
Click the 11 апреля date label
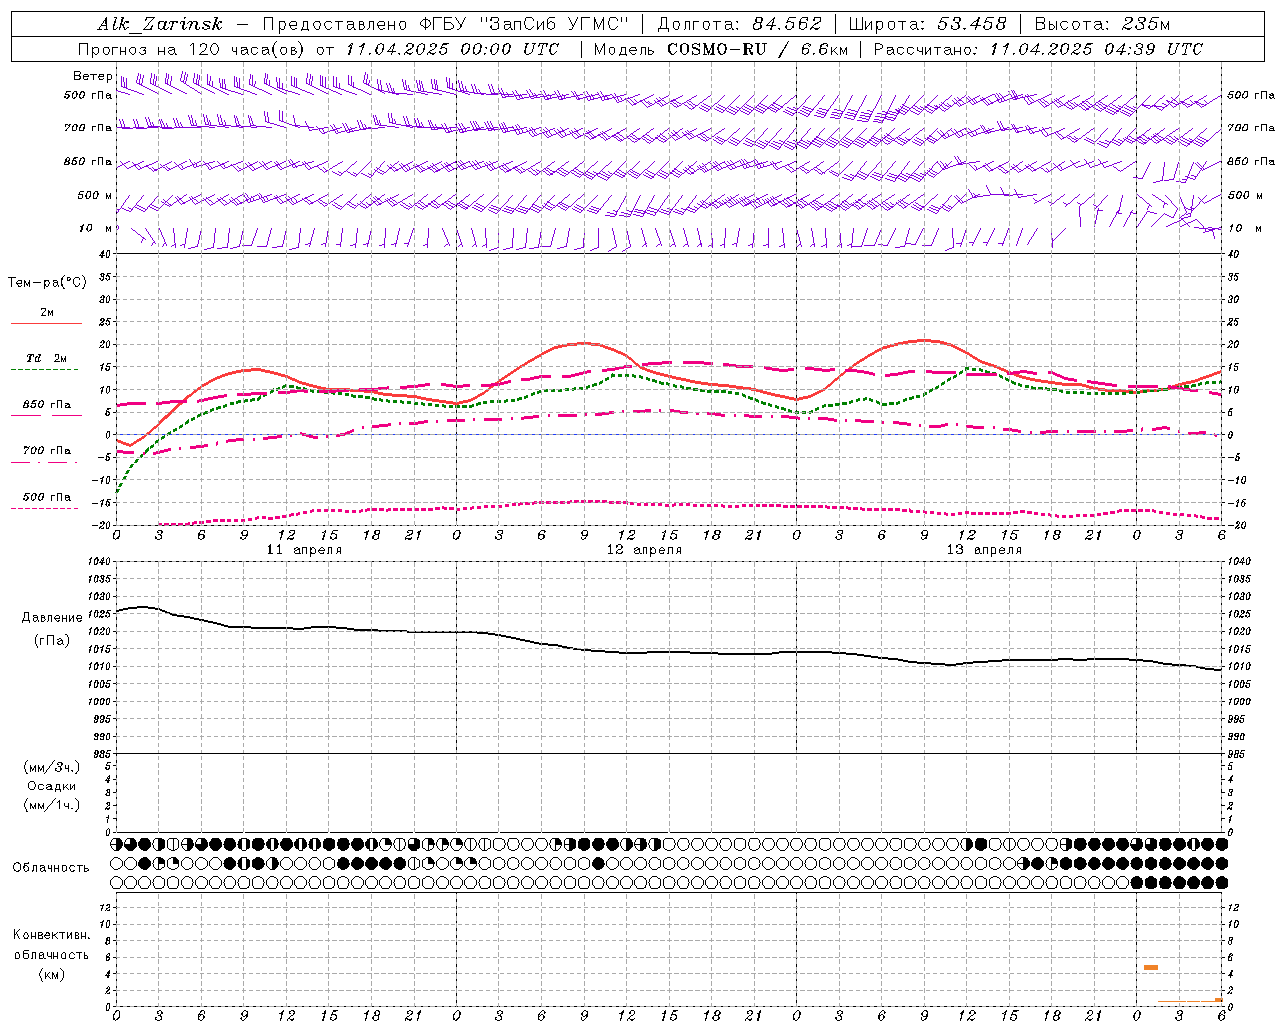coord(304,550)
